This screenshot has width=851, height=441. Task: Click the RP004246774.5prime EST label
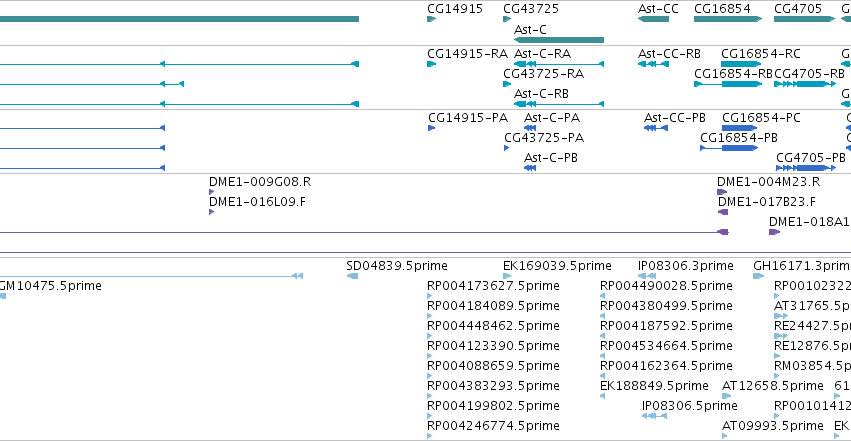(x=493, y=426)
